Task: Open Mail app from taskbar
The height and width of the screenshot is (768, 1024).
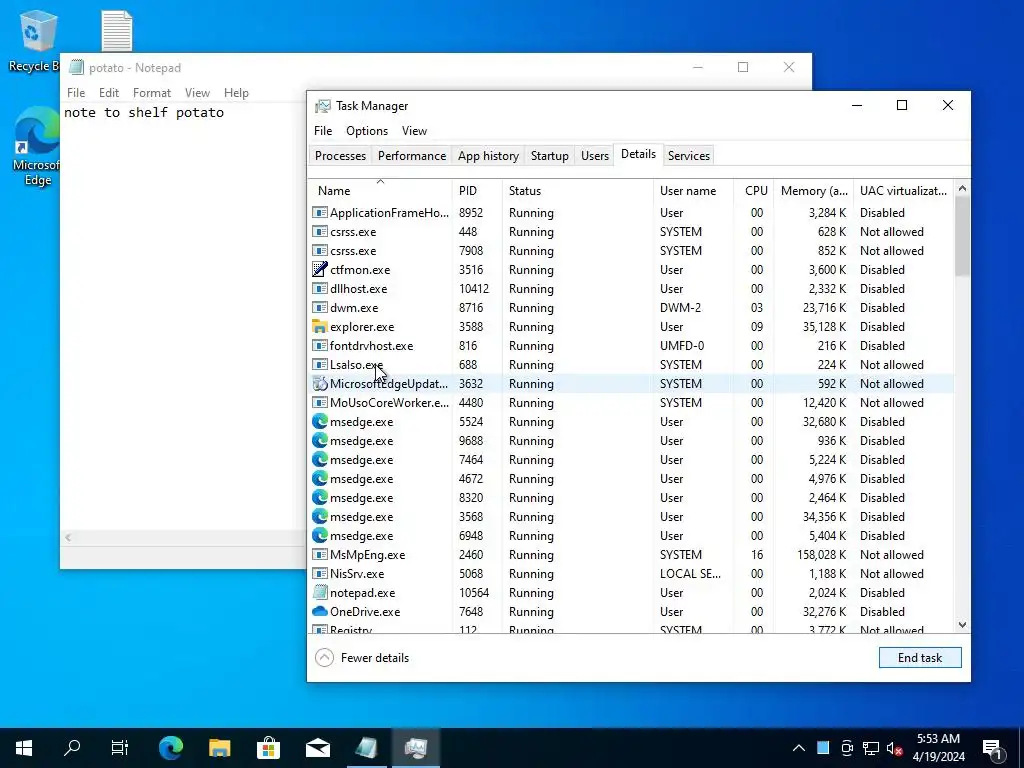Action: pos(318,748)
